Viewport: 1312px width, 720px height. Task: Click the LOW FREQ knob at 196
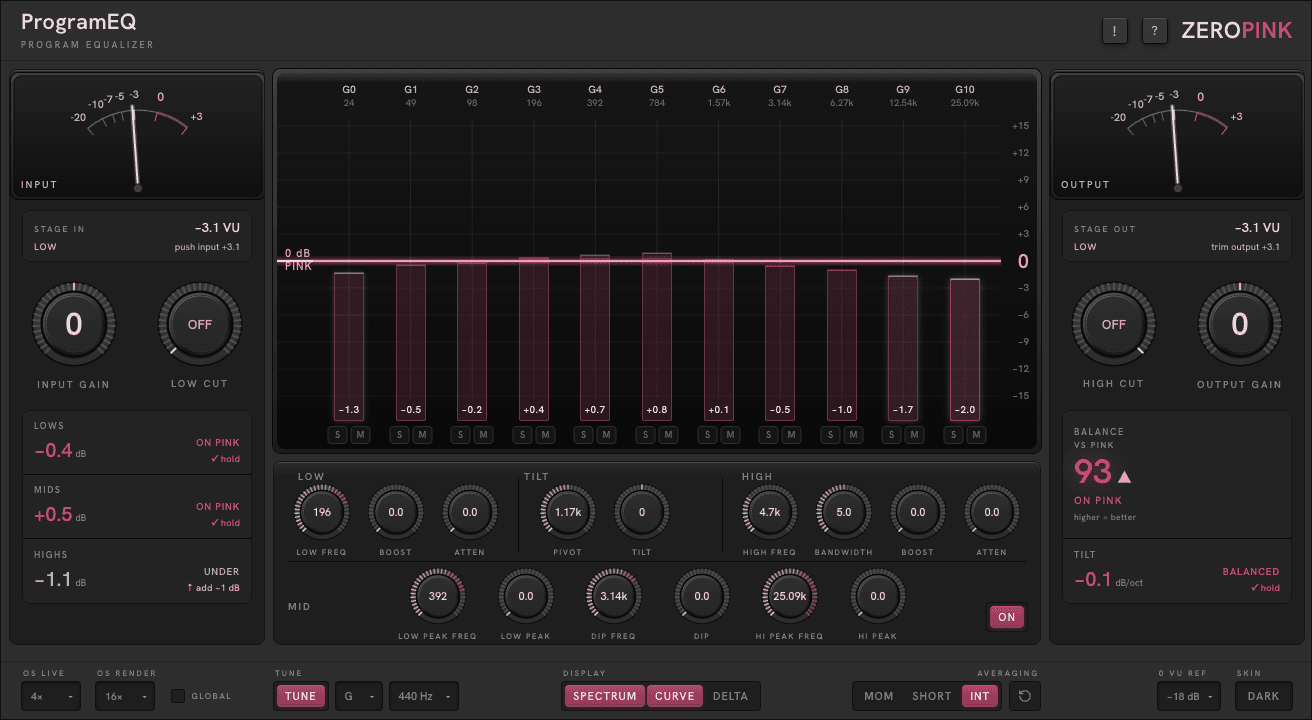tap(322, 512)
